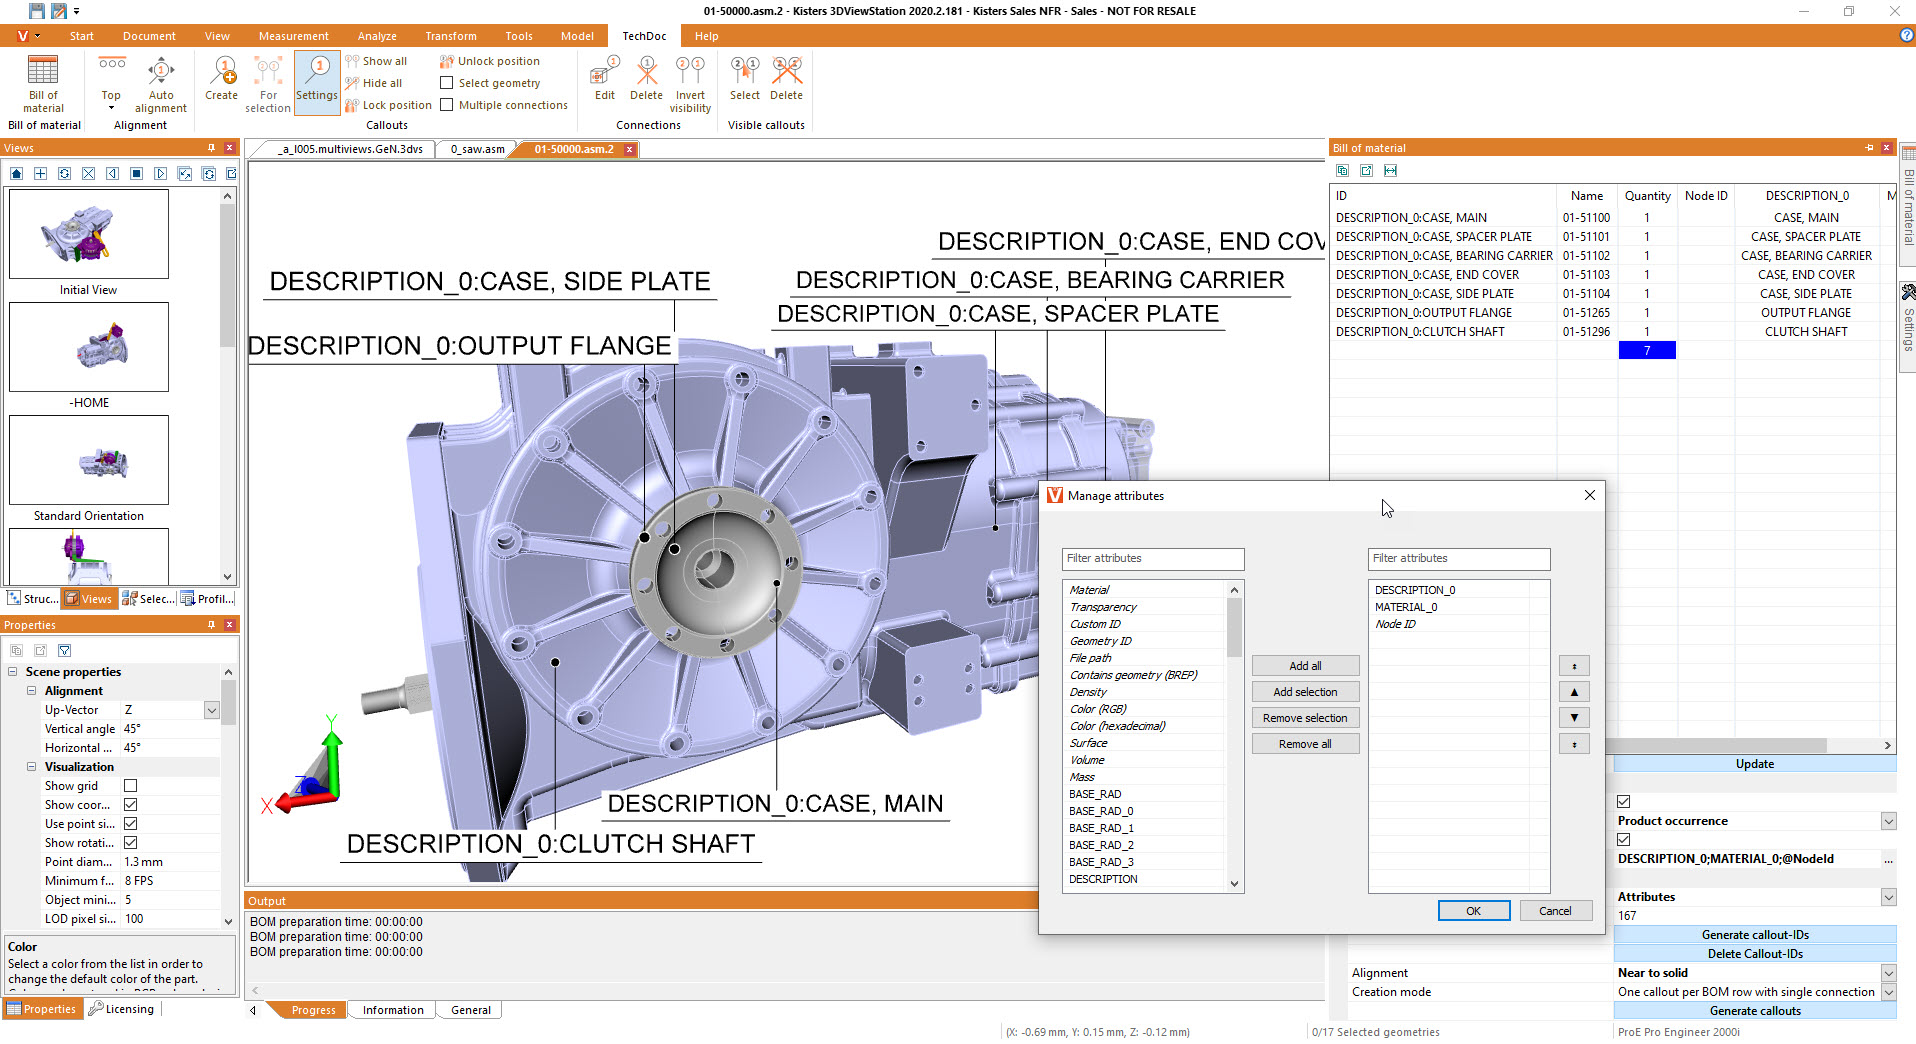The height and width of the screenshot is (1044, 1916).
Task: Open Up-Vector dropdown
Action: [211, 710]
